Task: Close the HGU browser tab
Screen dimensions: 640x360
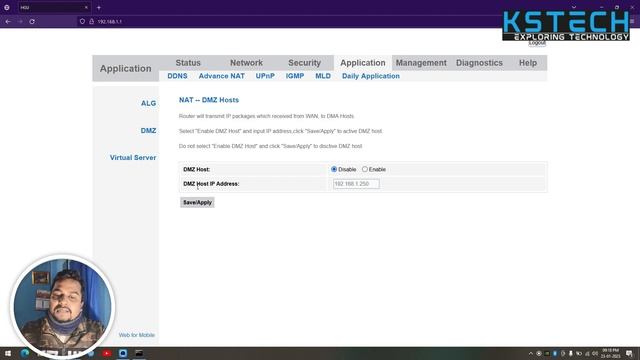Action: pyautogui.click(x=86, y=7)
